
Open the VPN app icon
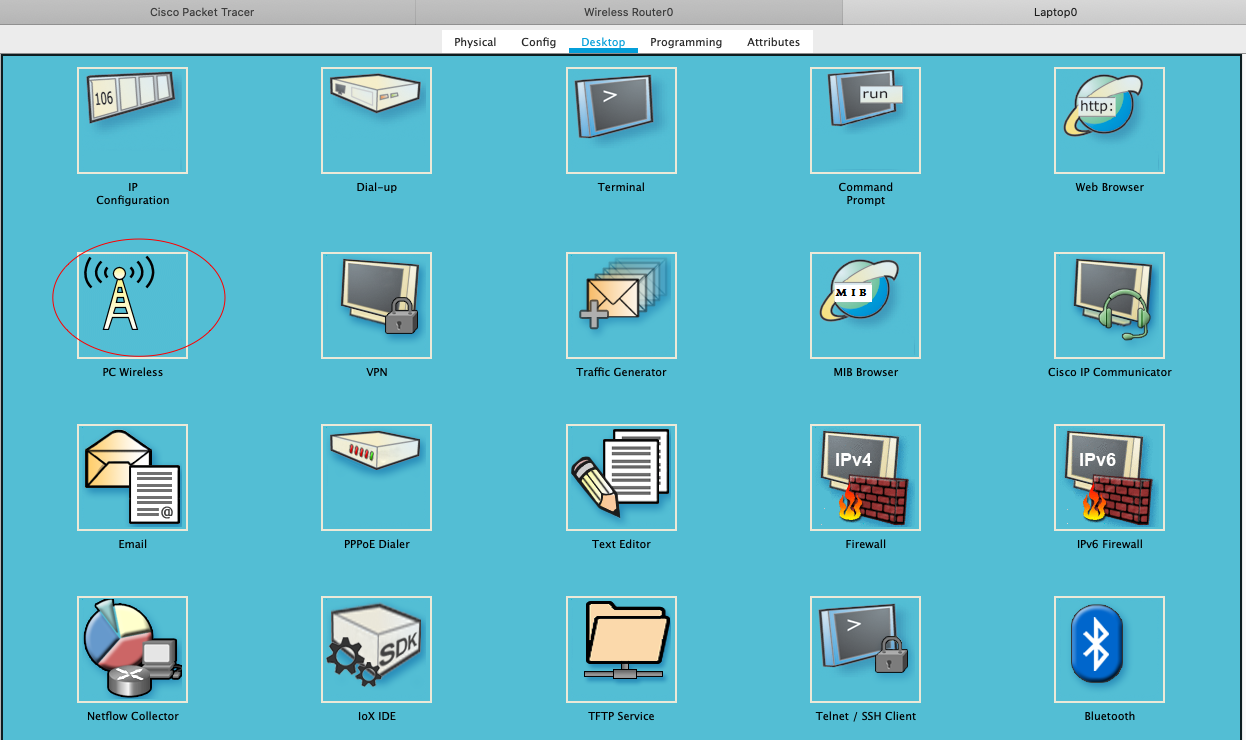click(x=376, y=305)
